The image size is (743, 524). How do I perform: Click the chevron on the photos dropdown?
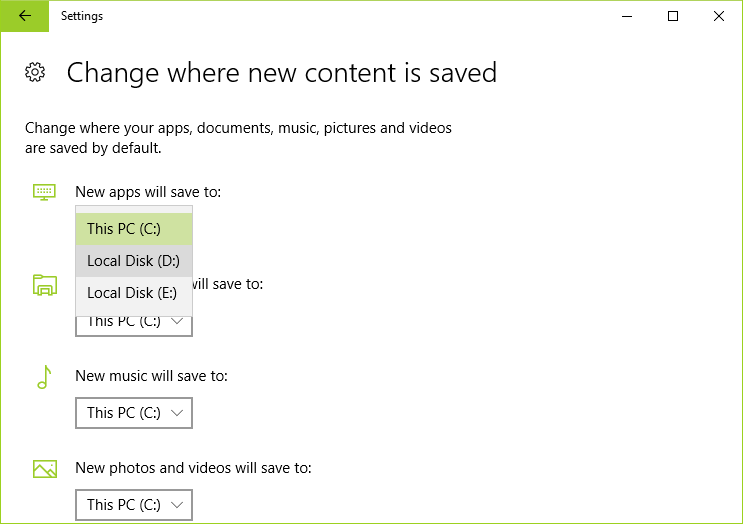click(x=177, y=505)
